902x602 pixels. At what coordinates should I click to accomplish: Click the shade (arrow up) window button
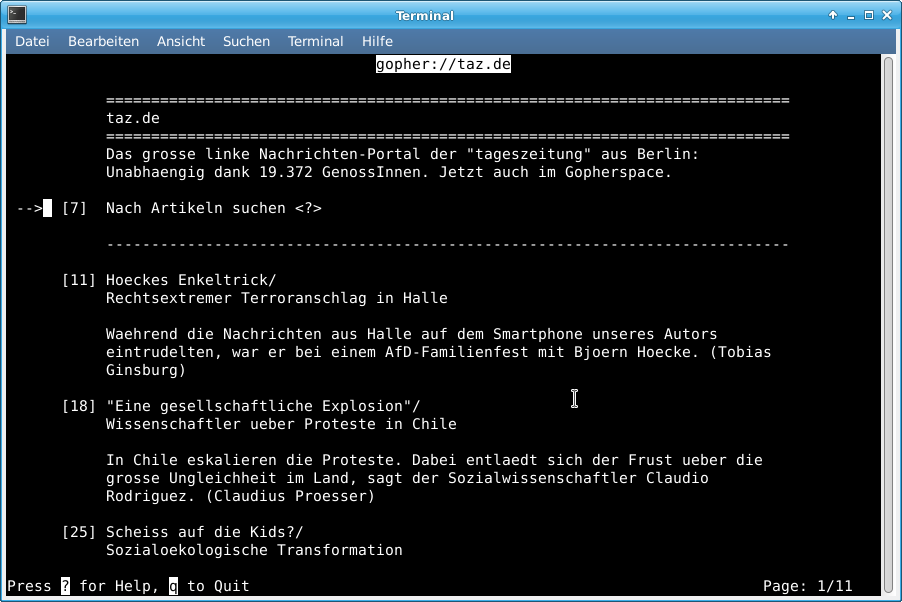833,15
